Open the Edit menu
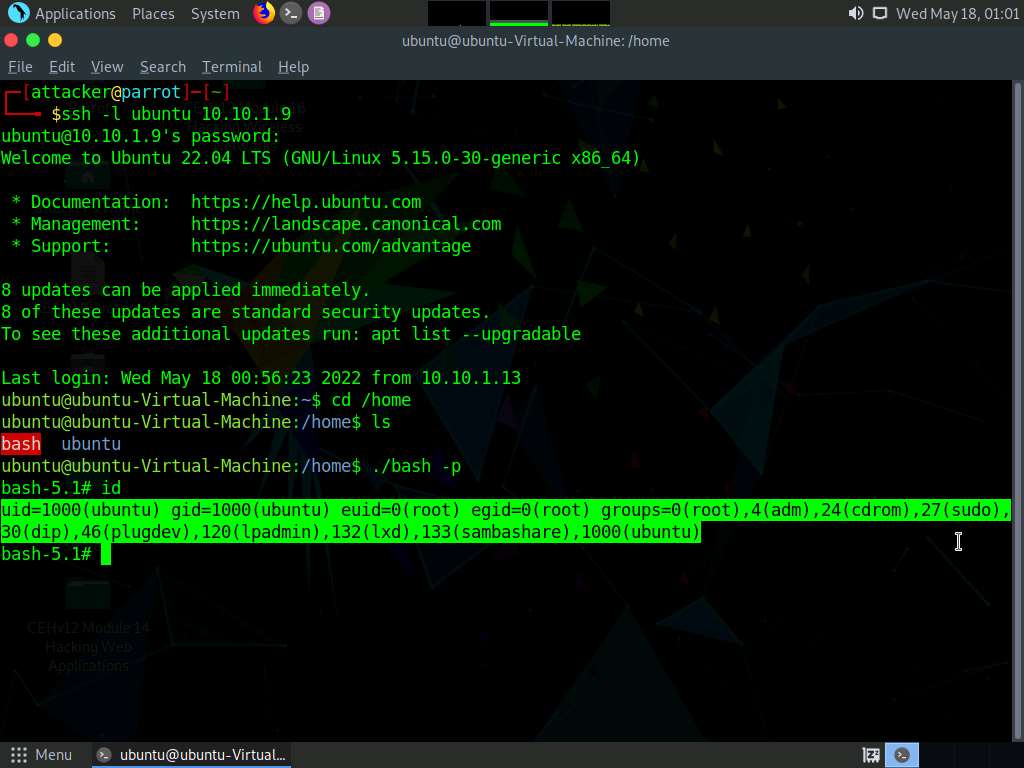The image size is (1024, 768). (62, 67)
